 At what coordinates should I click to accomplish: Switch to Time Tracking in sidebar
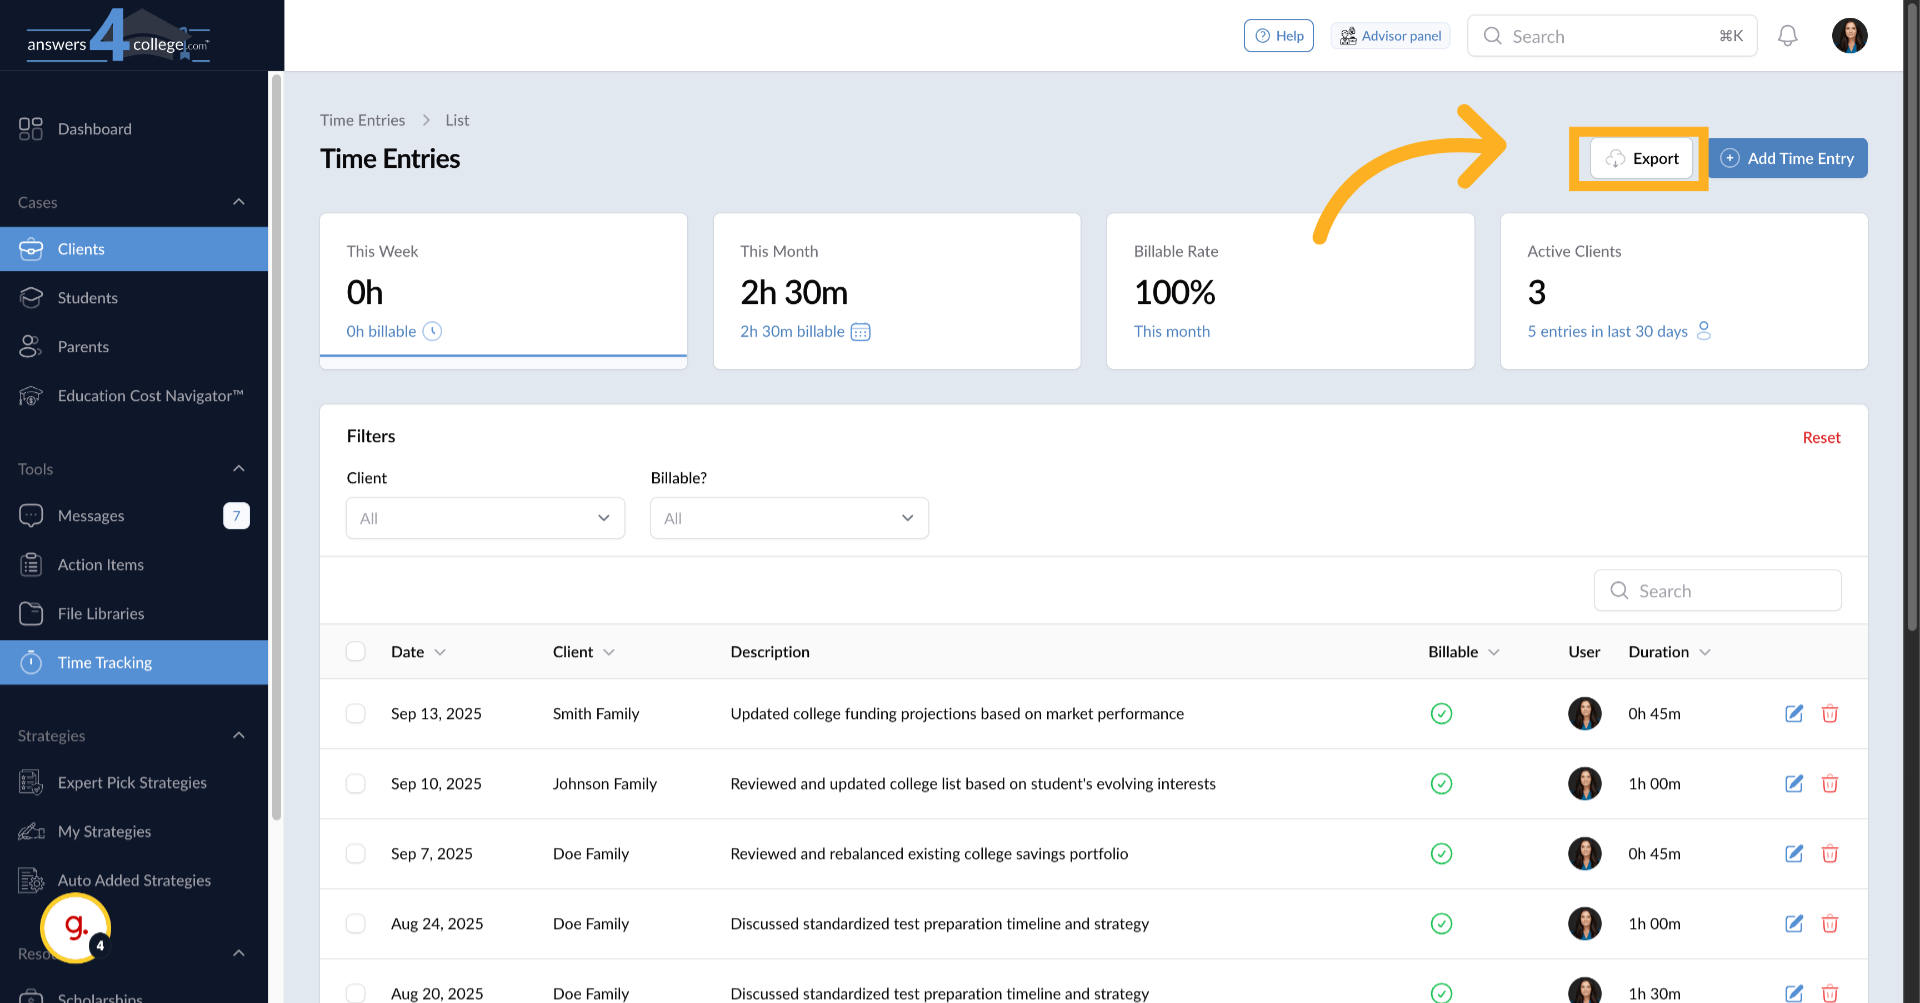105,661
